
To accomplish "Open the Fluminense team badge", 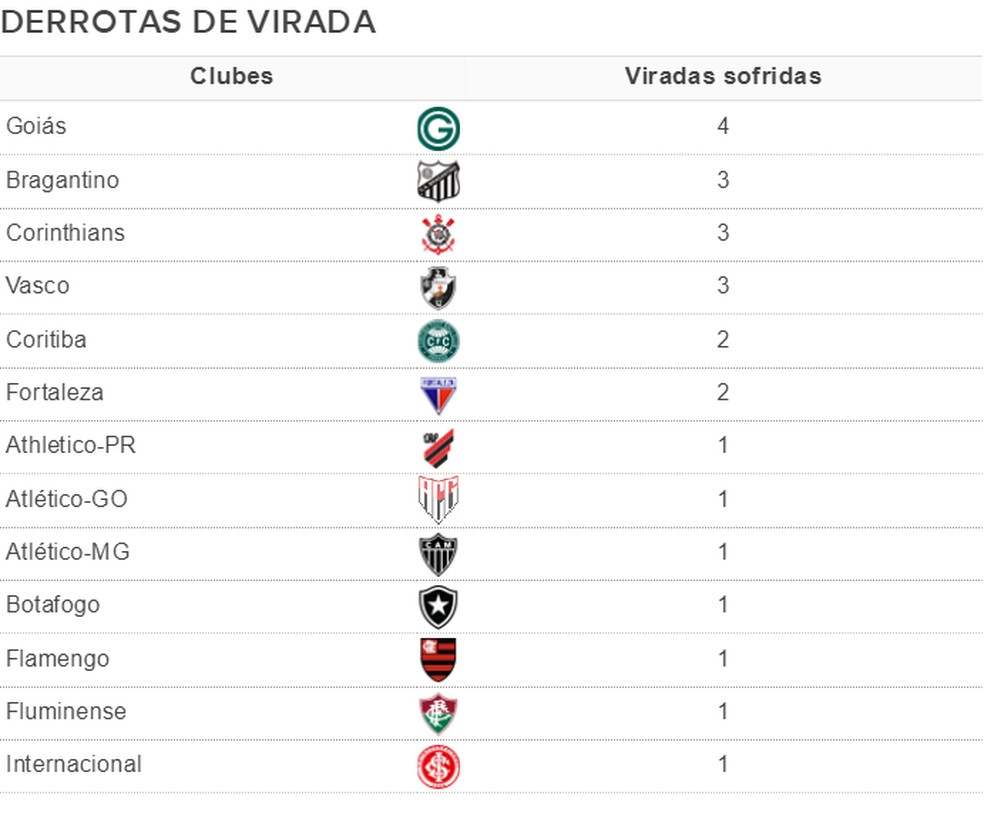I will pyautogui.click(x=438, y=713).
